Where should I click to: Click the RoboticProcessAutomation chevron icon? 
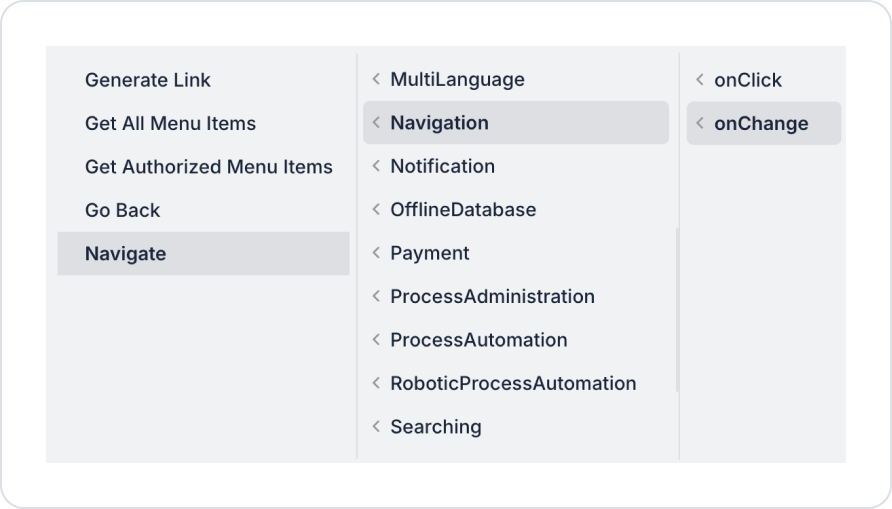click(x=376, y=384)
